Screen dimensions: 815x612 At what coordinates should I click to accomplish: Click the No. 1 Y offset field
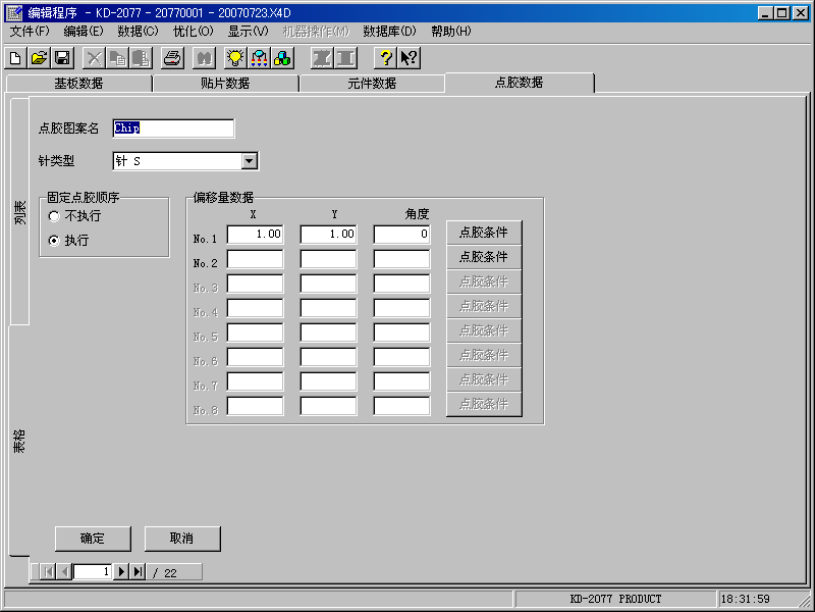pos(328,234)
